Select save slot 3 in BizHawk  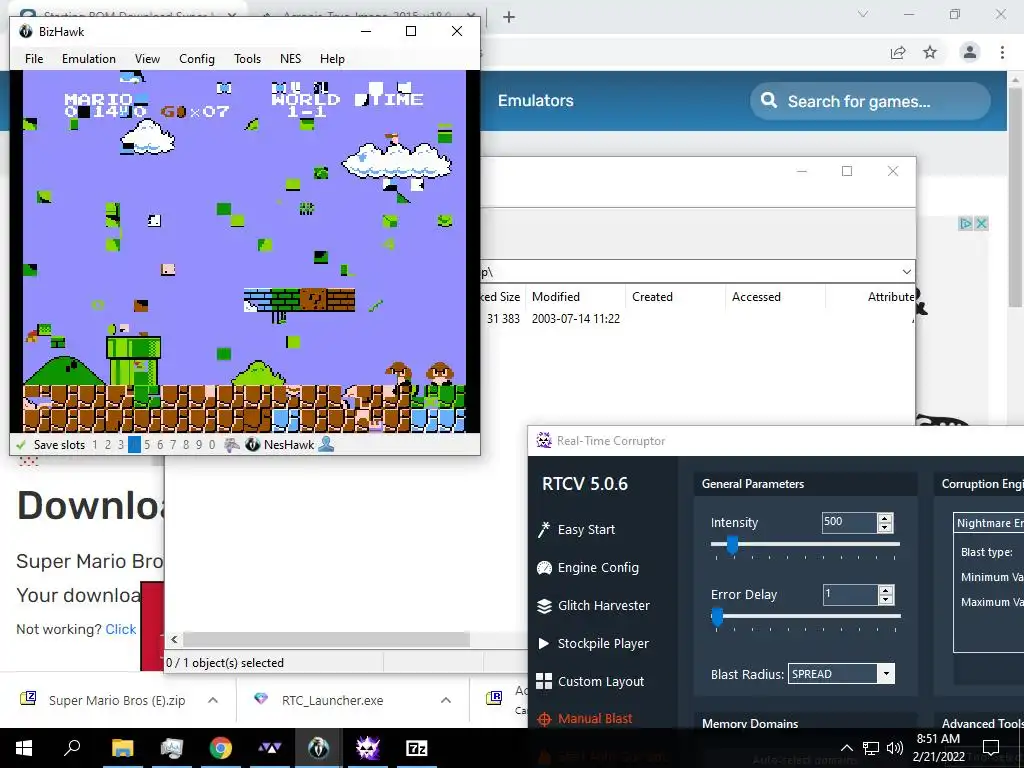click(121, 445)
